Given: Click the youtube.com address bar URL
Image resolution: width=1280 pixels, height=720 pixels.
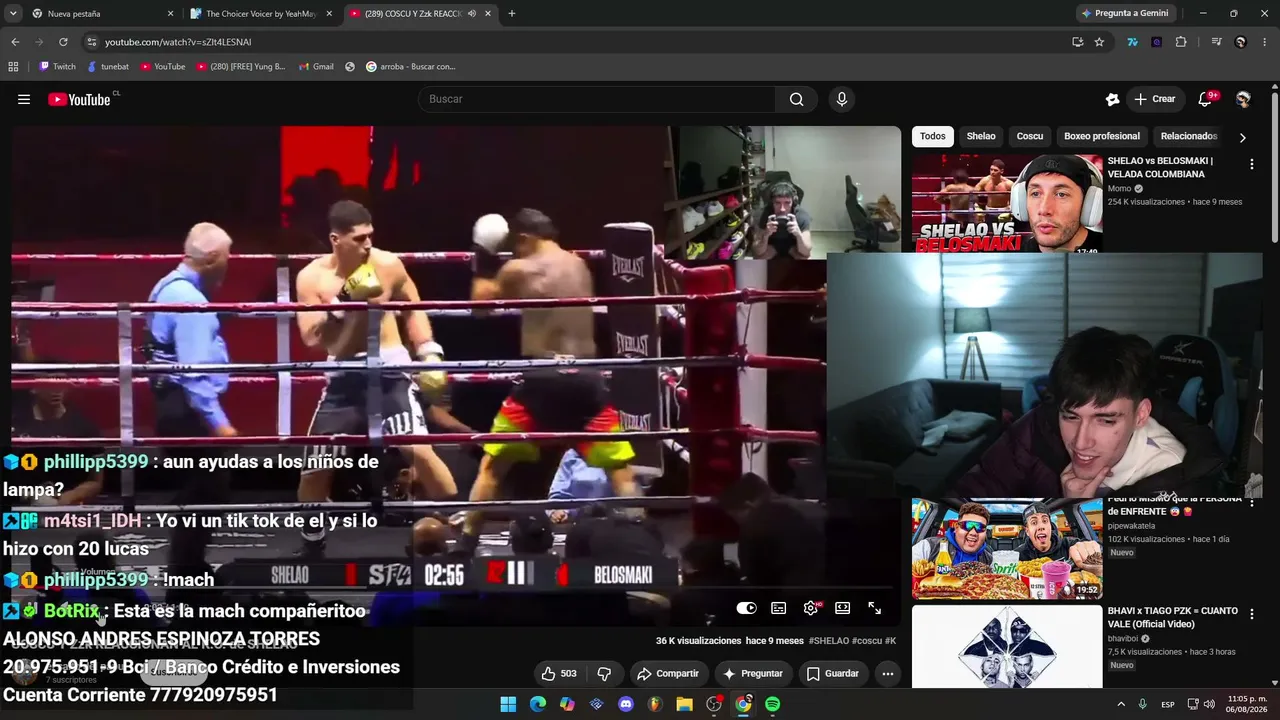Looking at the screenshot, I should coord(178,42).
